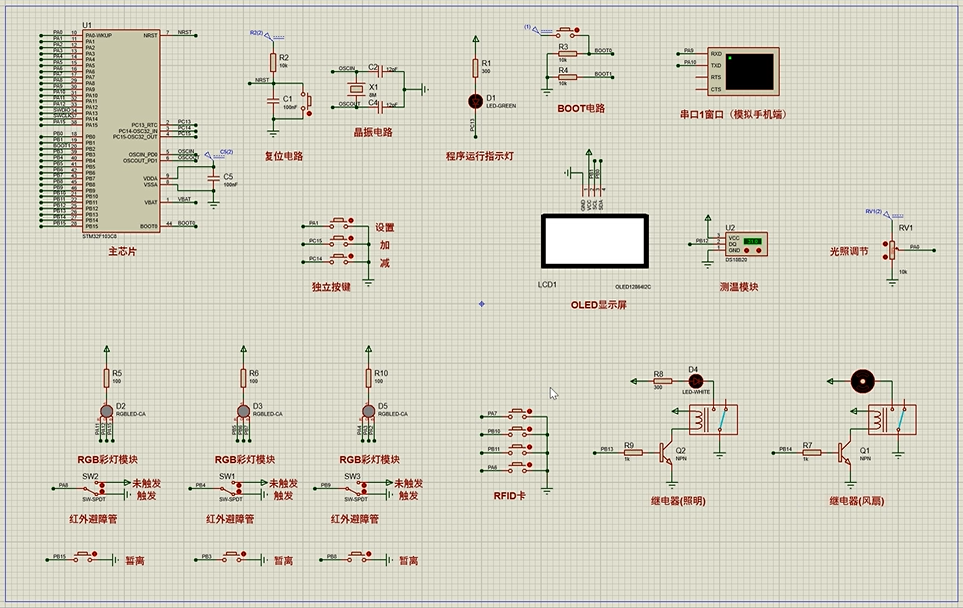Viewport: 963px width, 608px height.
Task: Click the white LED D4
Action: pyautogui.click(x=696, y=380)
